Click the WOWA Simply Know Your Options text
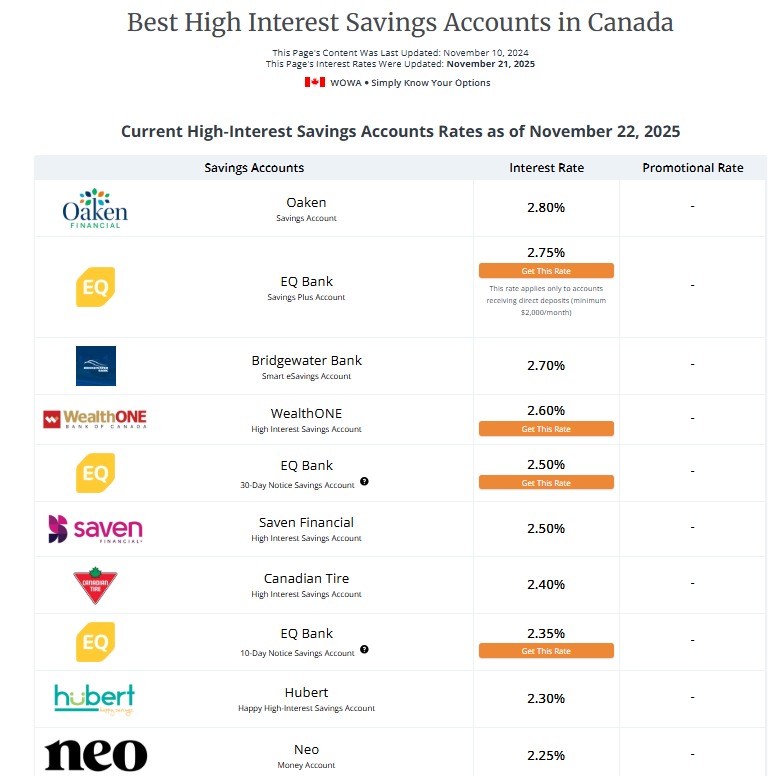This screenshot has height=776, width=774. [410, 83]
